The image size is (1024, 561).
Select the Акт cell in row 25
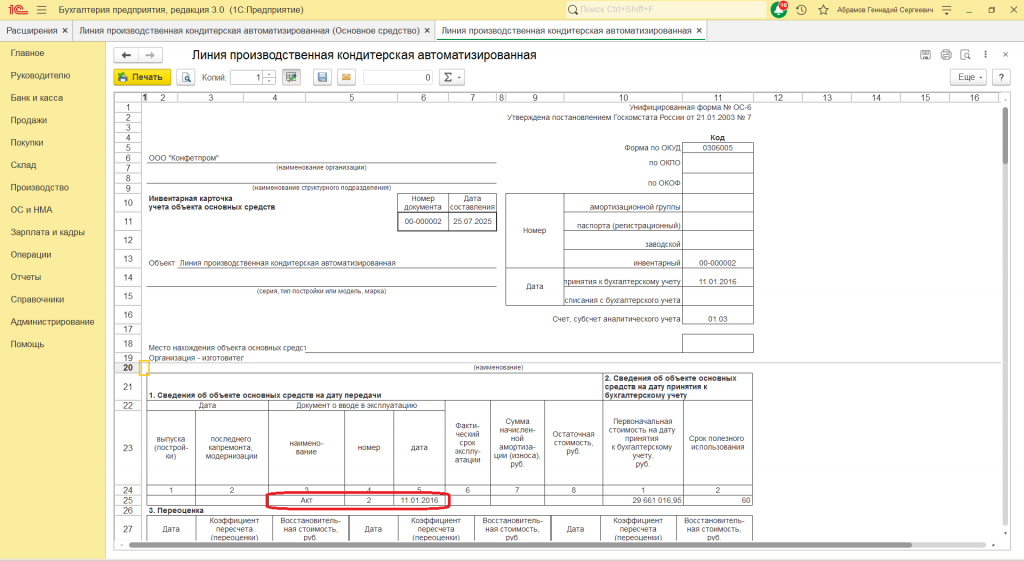pos(306,500)
